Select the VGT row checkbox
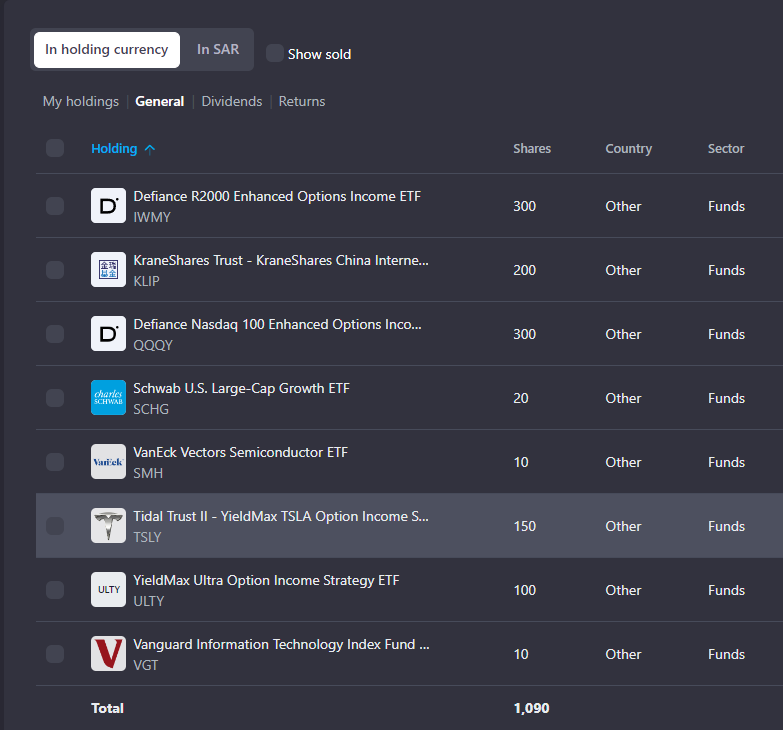Viewport: 783px width, 730px height. click(55, 653)
